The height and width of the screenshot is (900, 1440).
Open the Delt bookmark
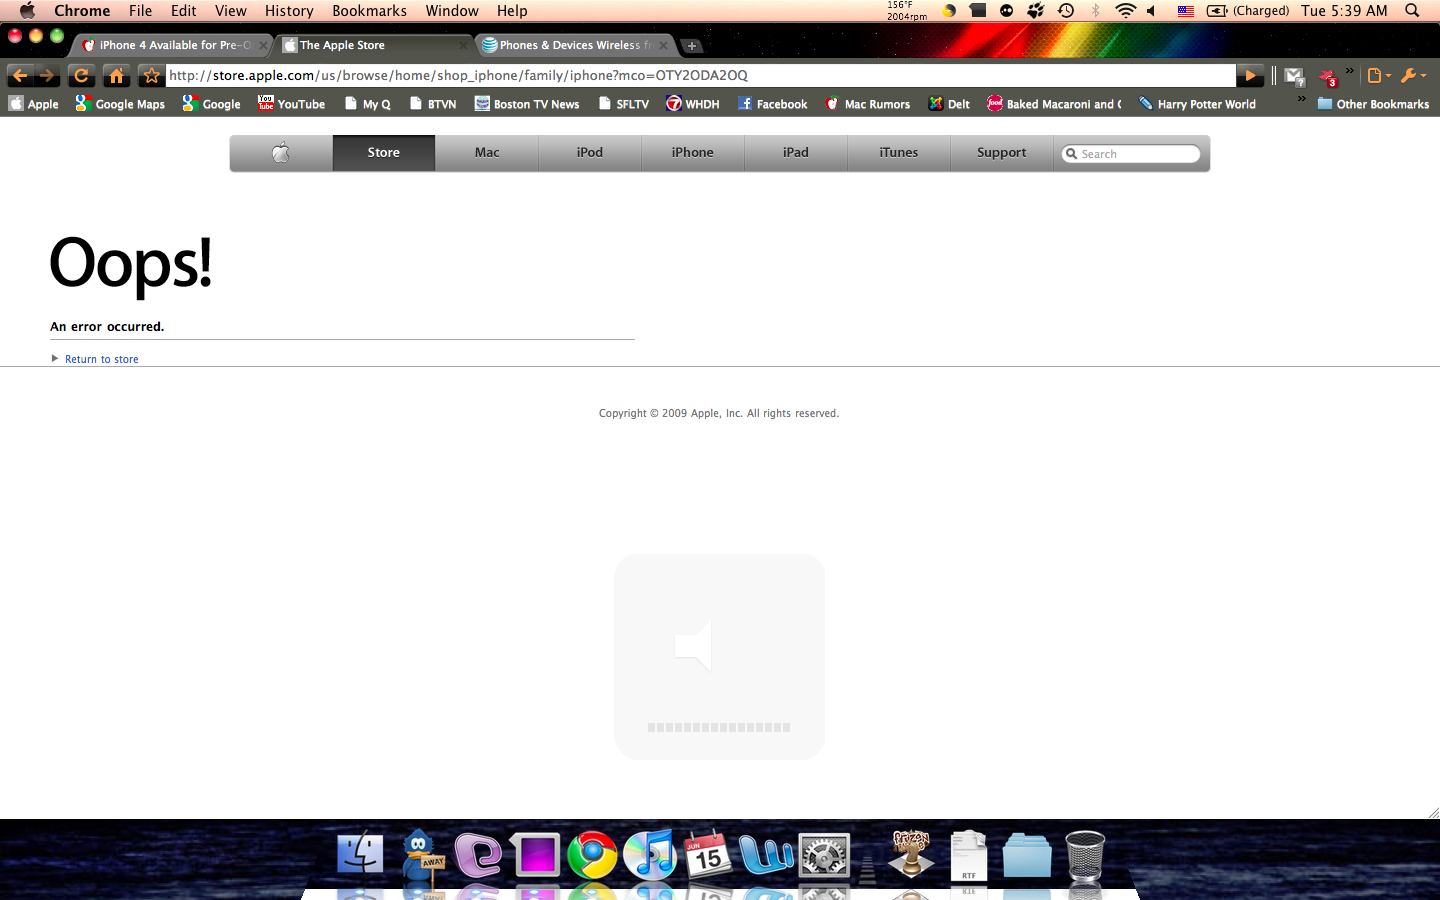949,104
